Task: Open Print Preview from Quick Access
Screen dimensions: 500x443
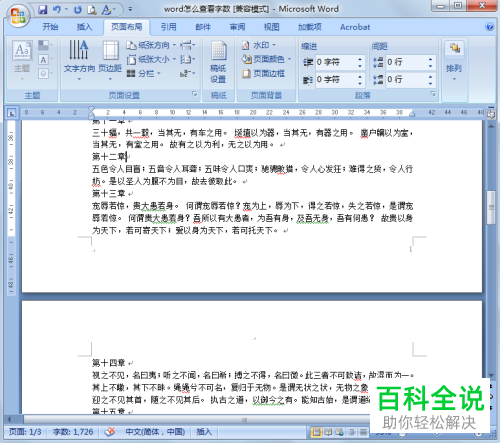Action: pyautogui.click(x=92, y=10)
